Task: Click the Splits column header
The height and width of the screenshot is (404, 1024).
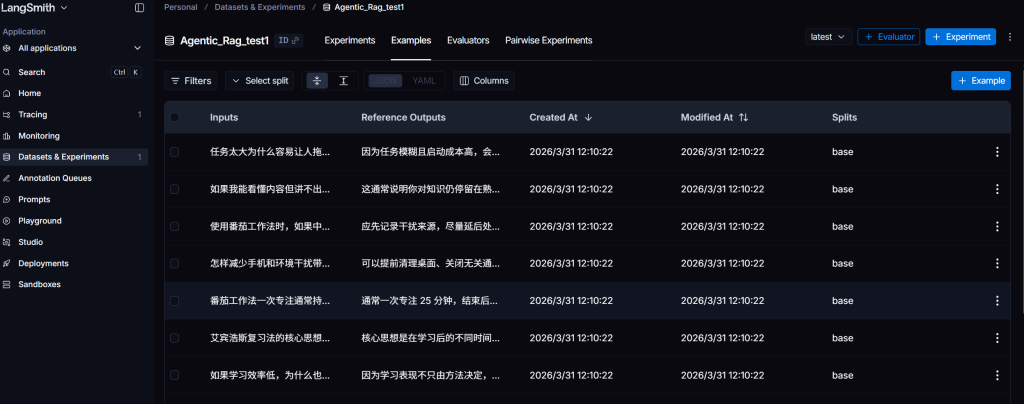Action: [844, 118]
